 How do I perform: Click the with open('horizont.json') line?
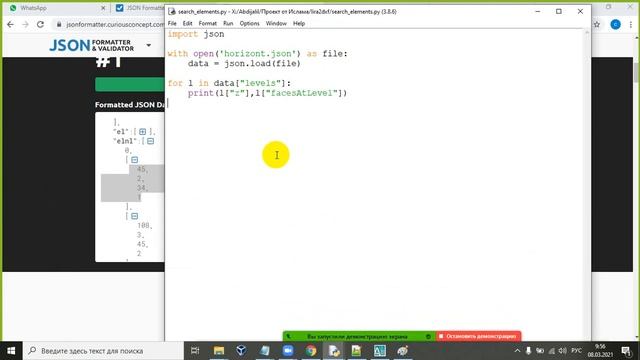[258, 54]
